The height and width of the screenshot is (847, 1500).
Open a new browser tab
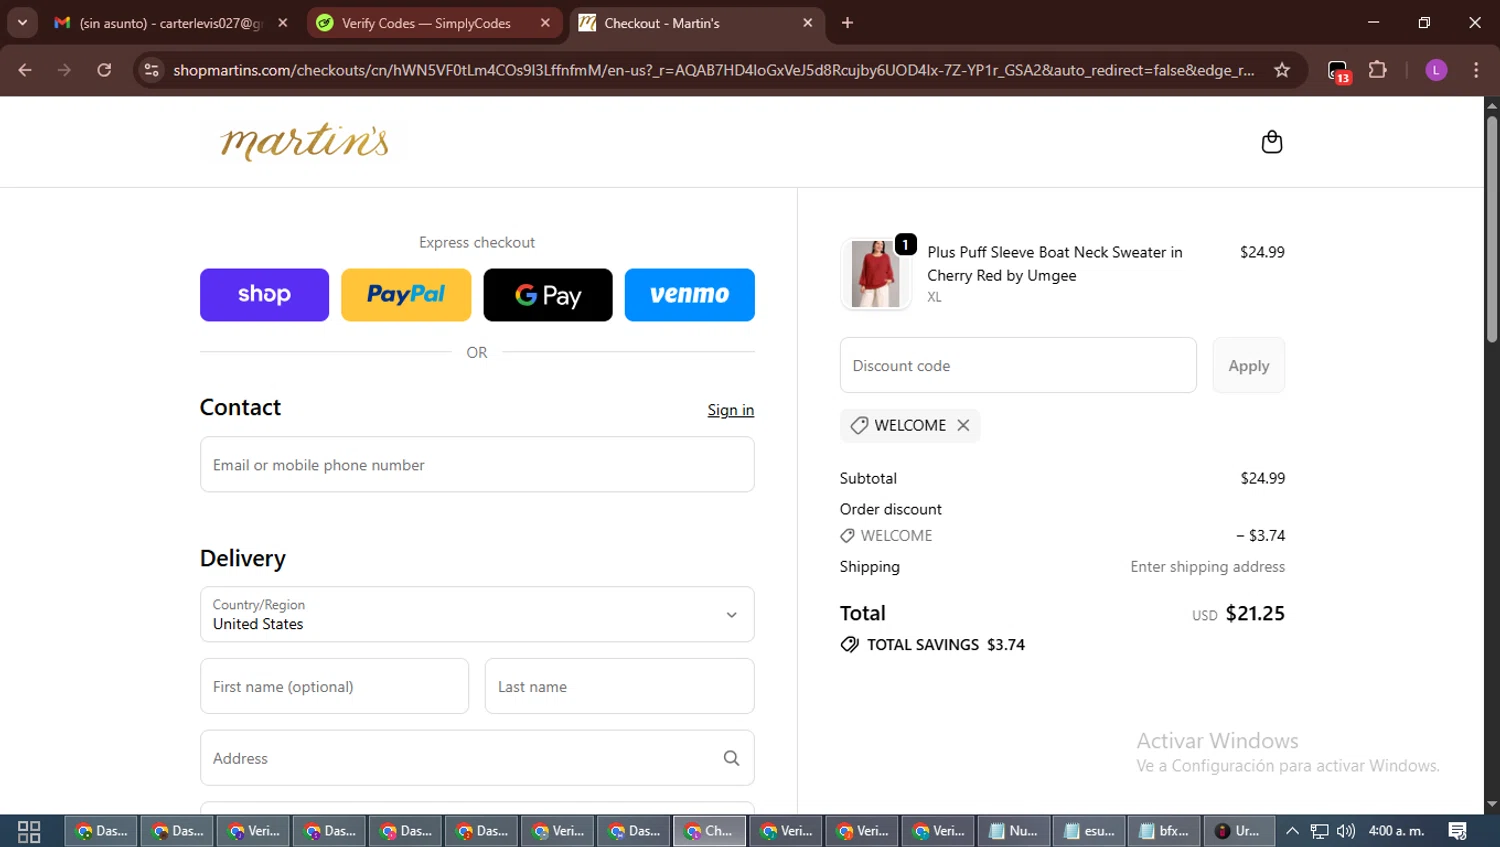click(x=847, y=23)
